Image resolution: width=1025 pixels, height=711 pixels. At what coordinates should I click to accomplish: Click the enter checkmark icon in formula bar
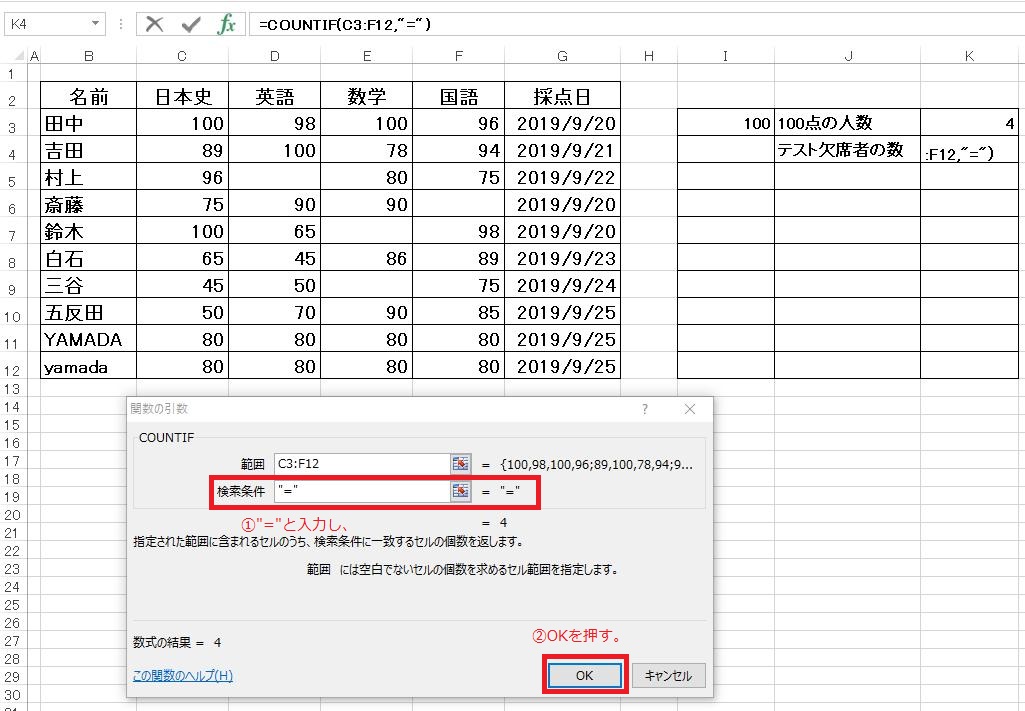pos(191,24)
